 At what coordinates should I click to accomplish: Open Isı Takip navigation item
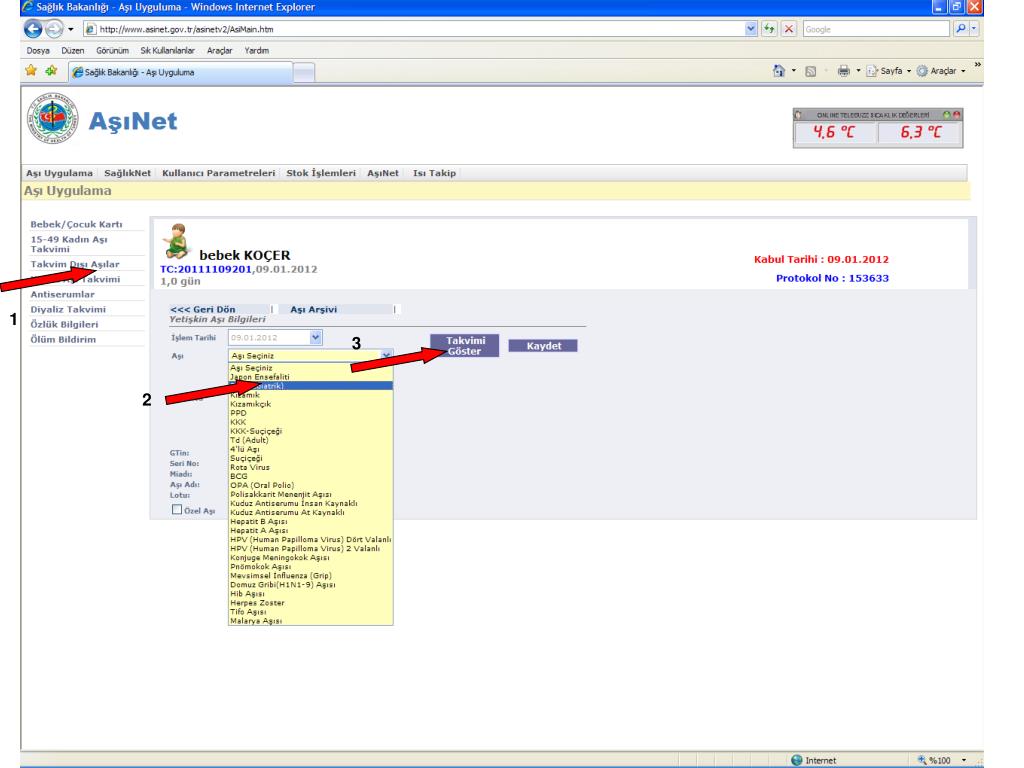click(x=434, y=173)
